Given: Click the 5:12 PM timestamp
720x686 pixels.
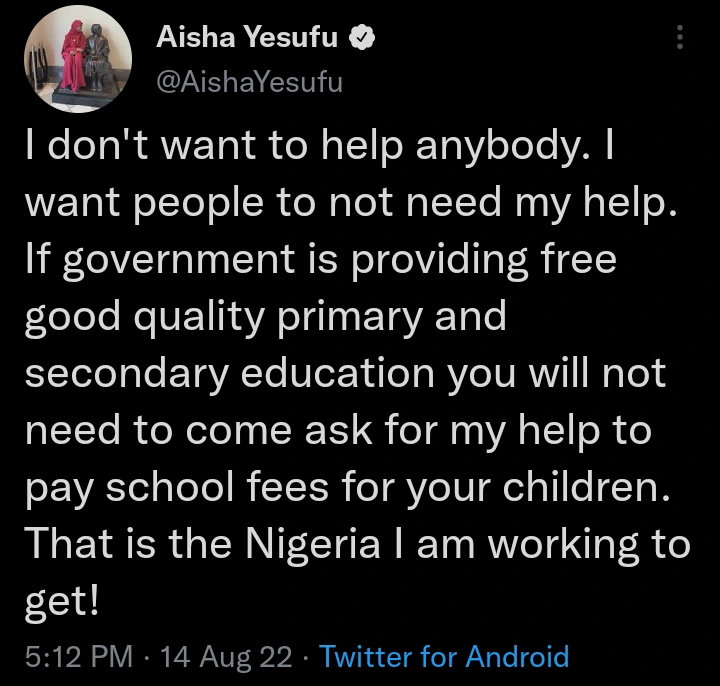Looking at the screenshot, I should tap(79, 657).
